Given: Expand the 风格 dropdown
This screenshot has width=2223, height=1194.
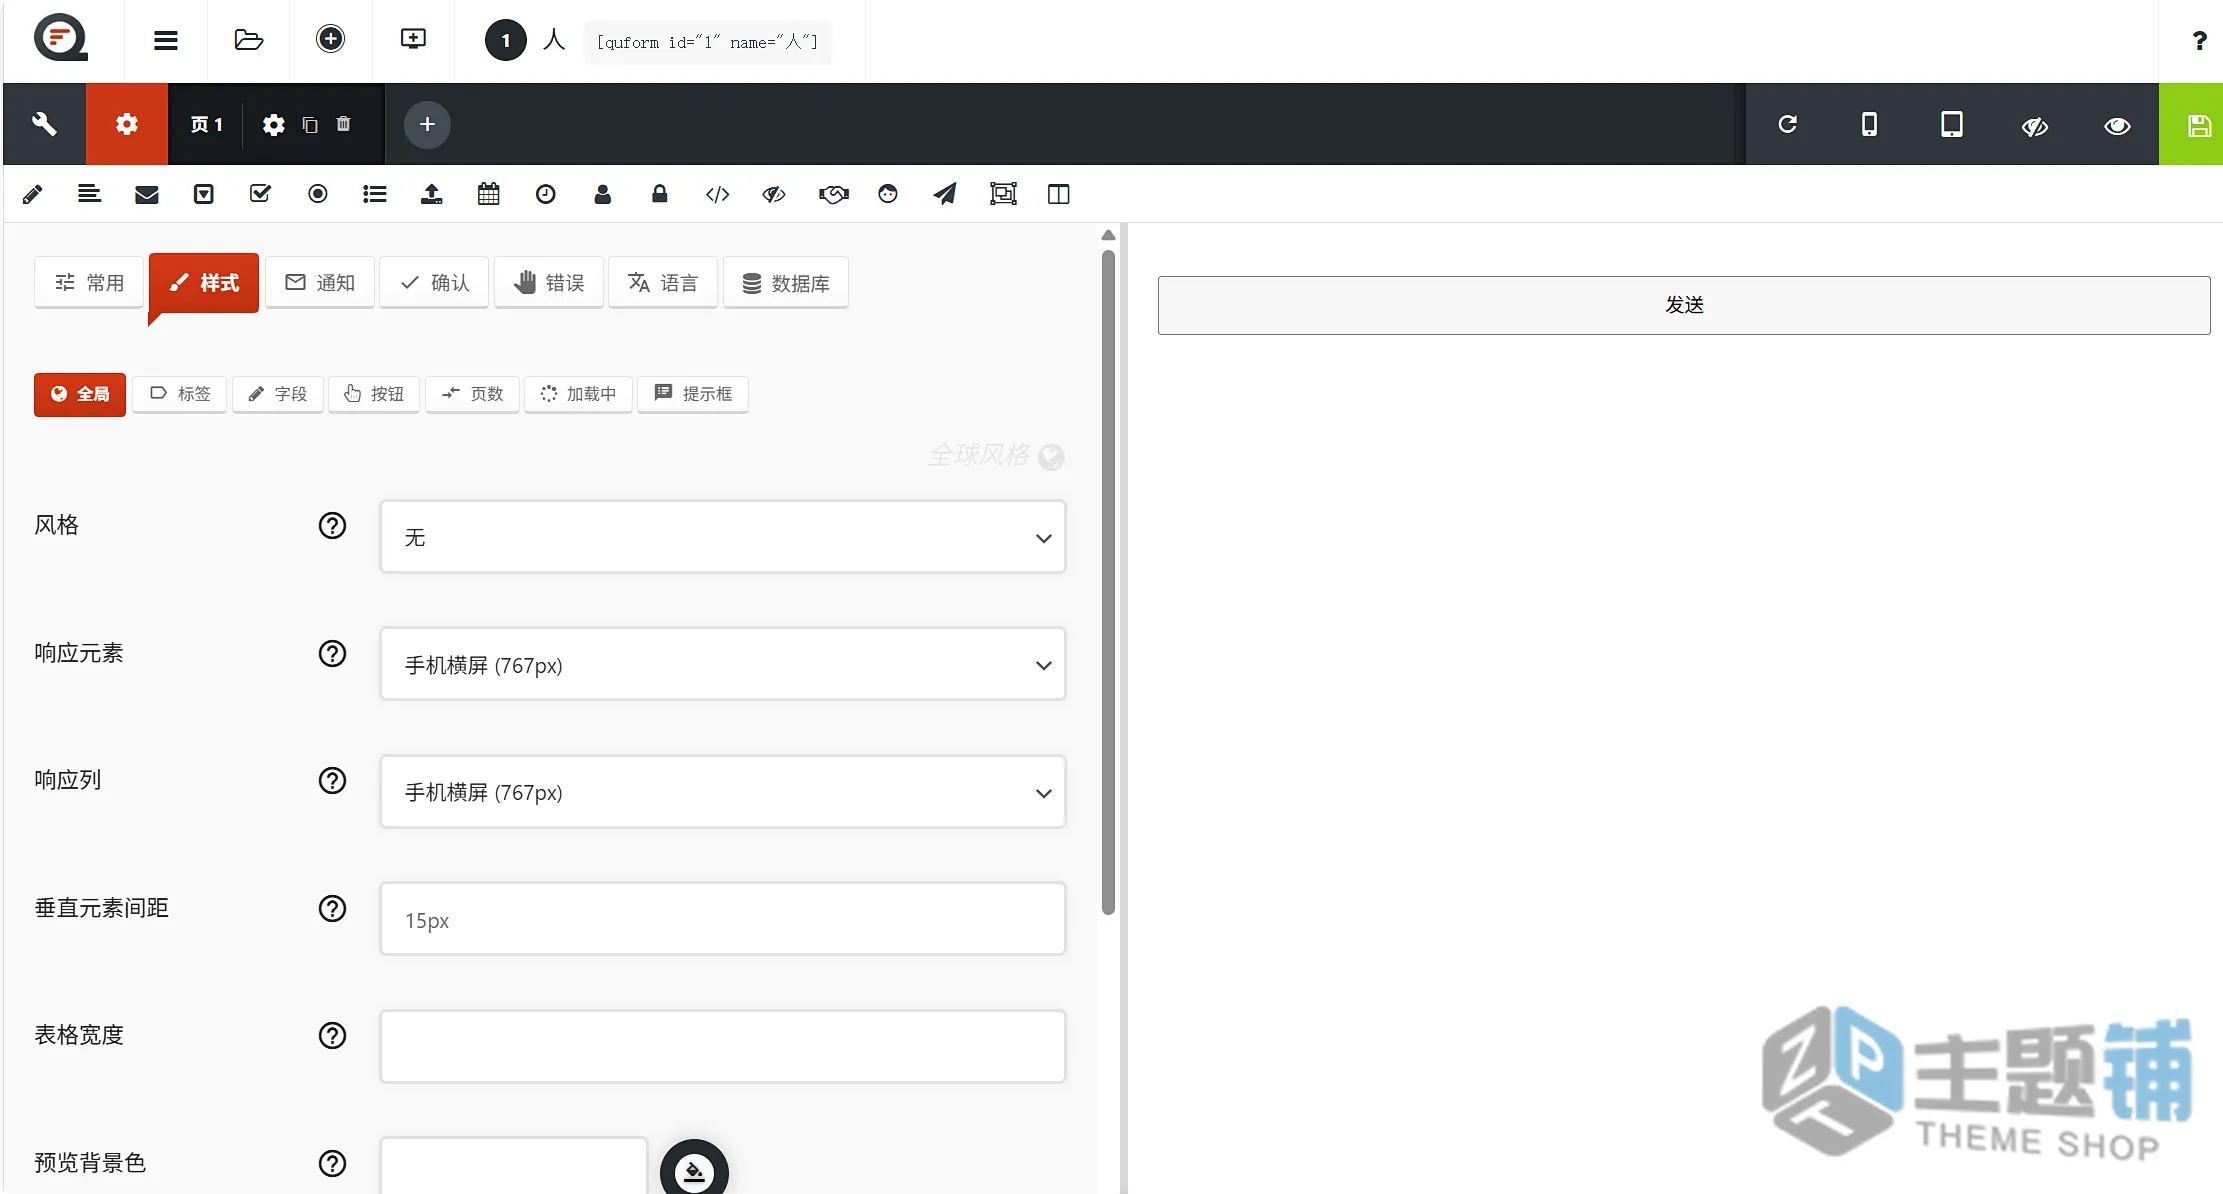Looking at the screenshot, I should point(723,537).
